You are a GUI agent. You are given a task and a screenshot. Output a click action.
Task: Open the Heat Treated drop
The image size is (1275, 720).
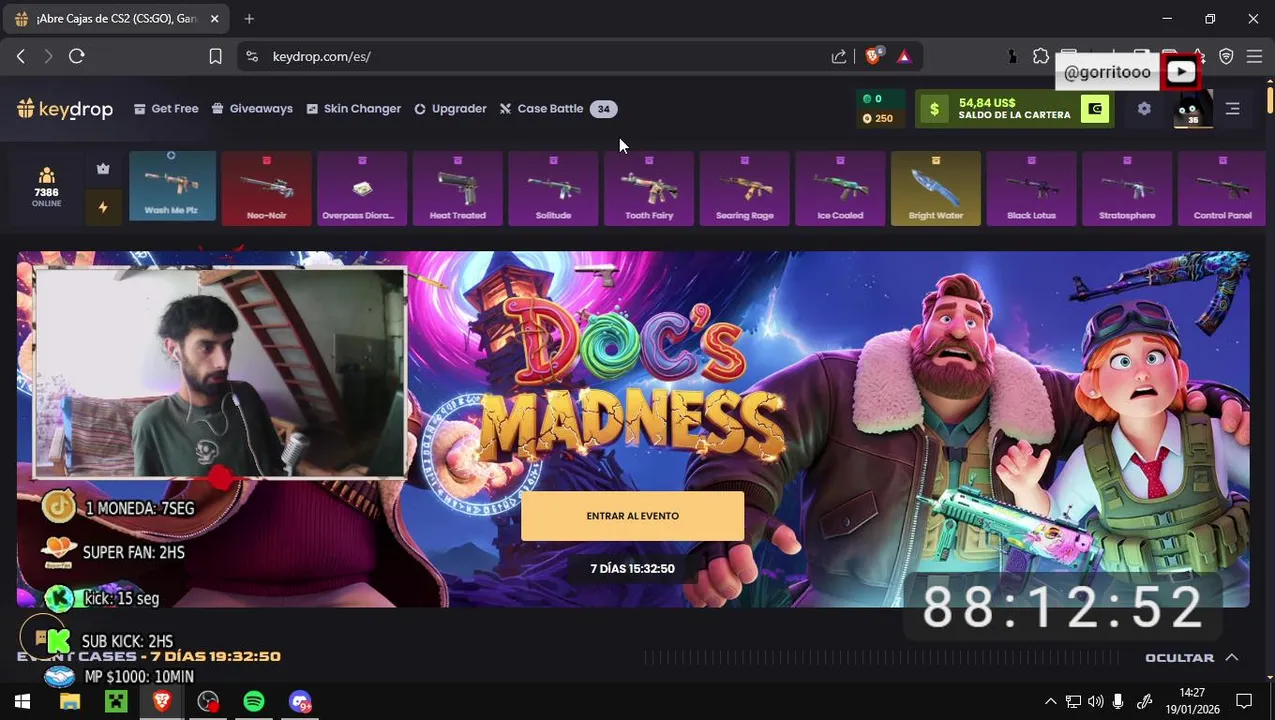pyautogui.click(x=457, y=188)
